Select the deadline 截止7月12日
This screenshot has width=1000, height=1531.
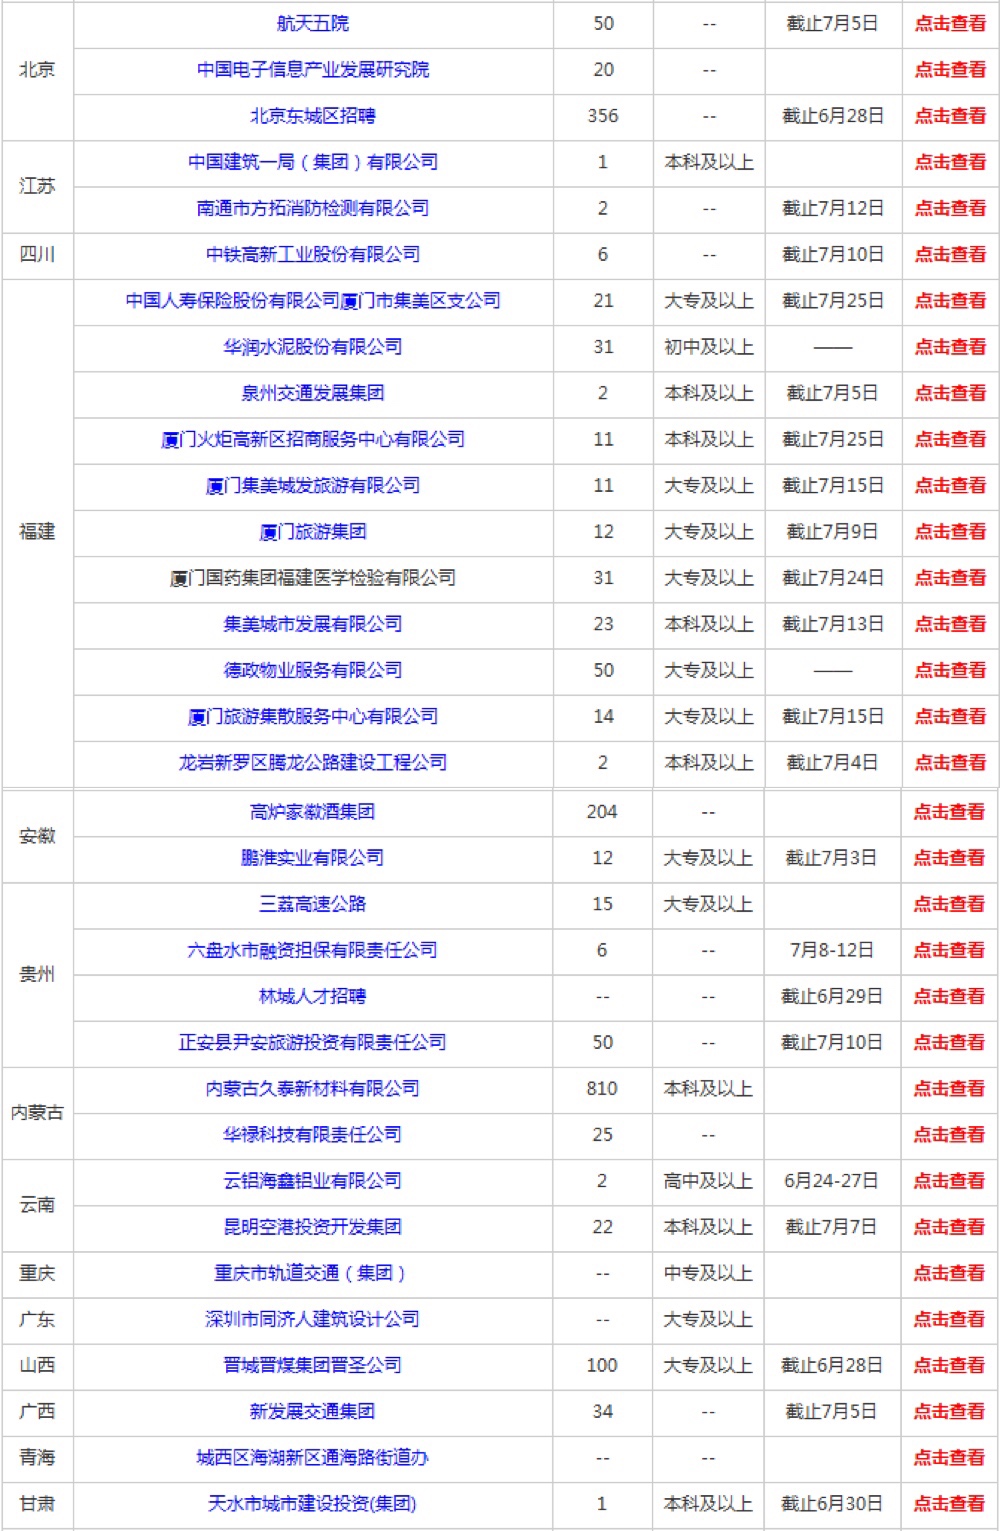point(833,208)
